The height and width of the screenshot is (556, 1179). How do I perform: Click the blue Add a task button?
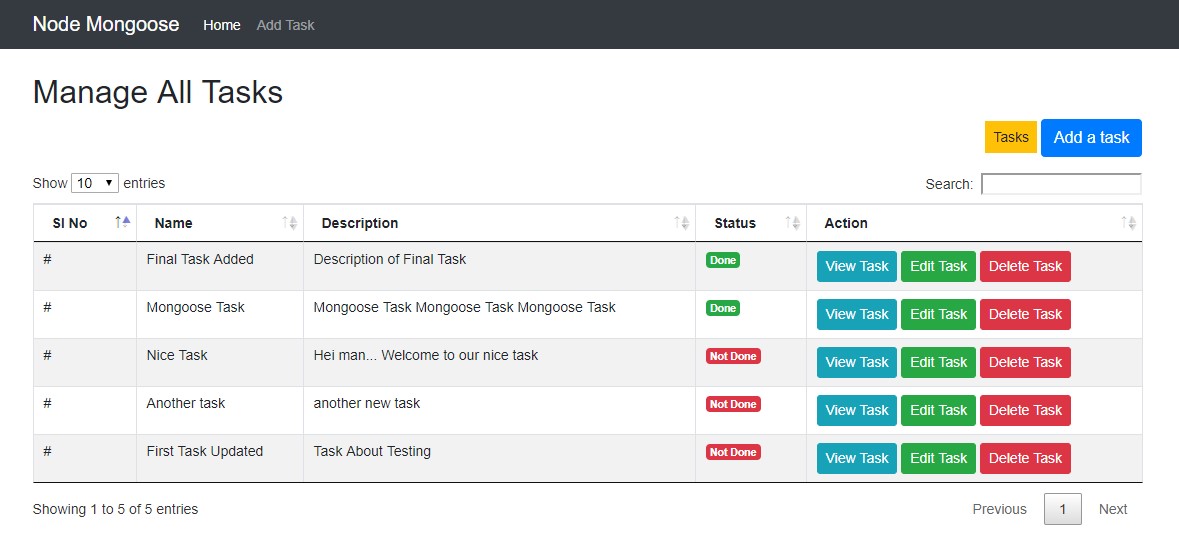pos(1091,138)
